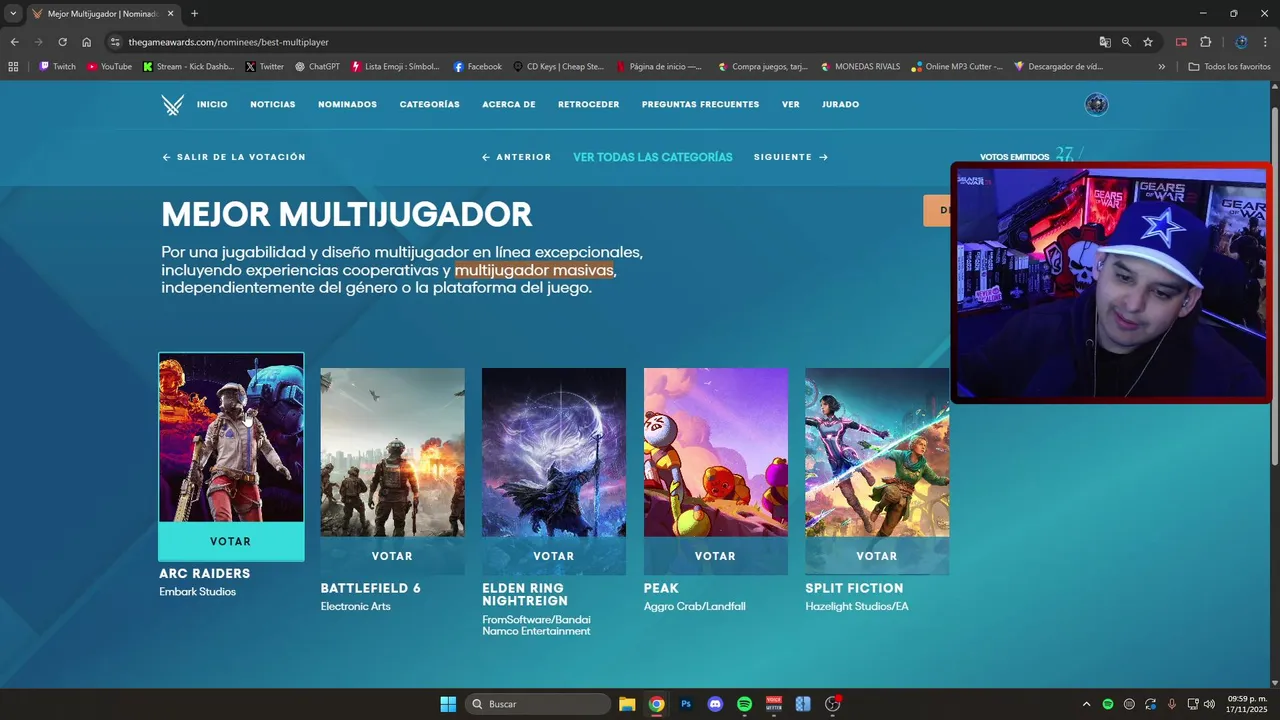Open a new browser tab
This screenshot has width=1280, height=720.
[x=194, y=14]
